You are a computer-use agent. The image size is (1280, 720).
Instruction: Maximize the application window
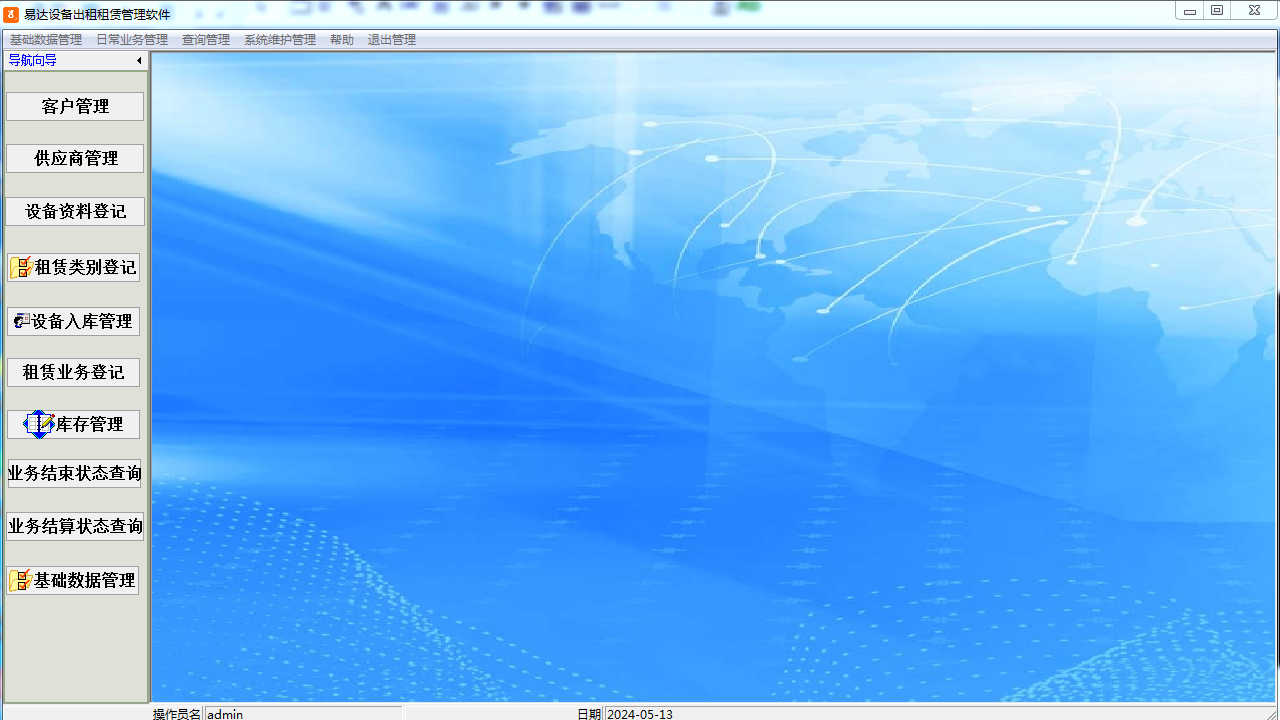[1217, 11]
